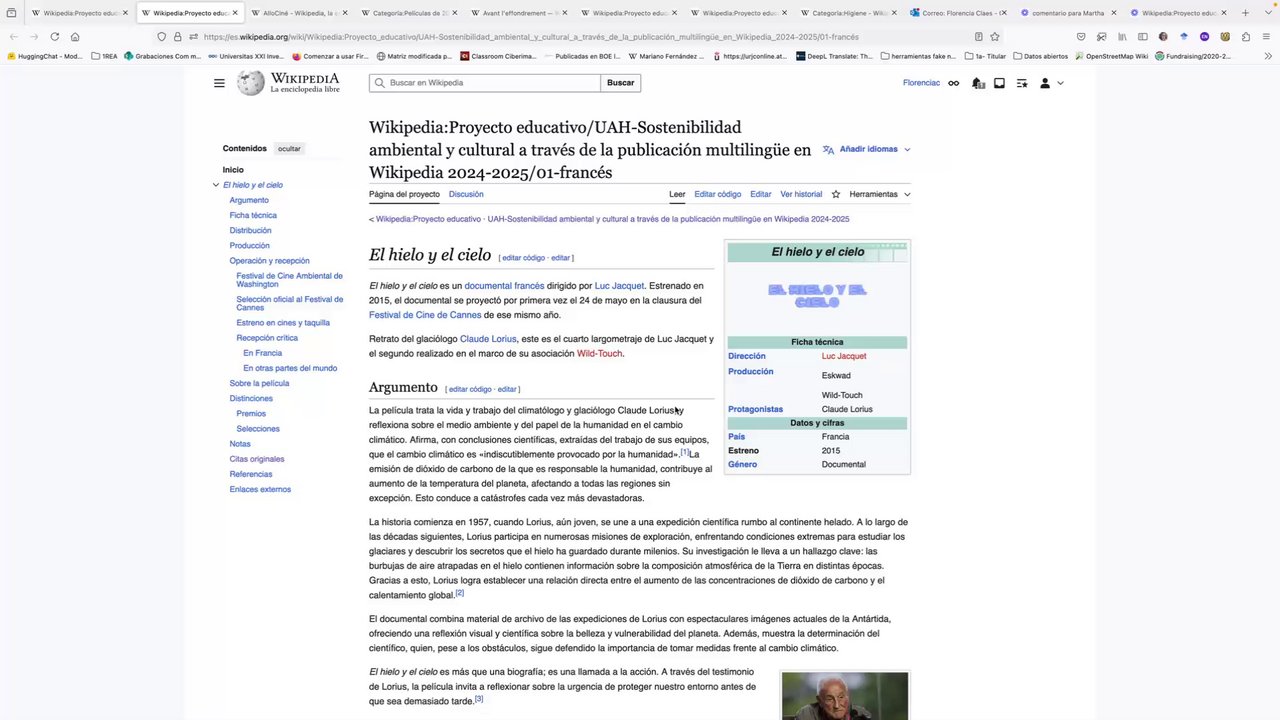Open the DeepL Translate bookmark
The width and height of the screenshot is (1280, 720).
(834, 56)
